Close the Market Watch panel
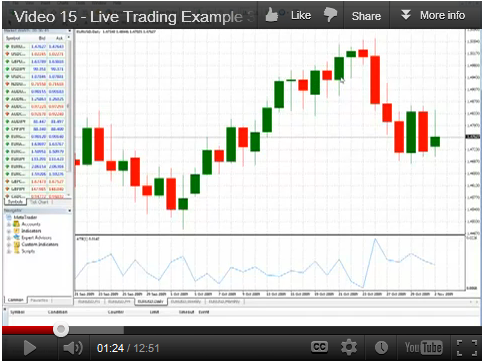This screenshot has height=363, width=484. [x=69, y=31]
